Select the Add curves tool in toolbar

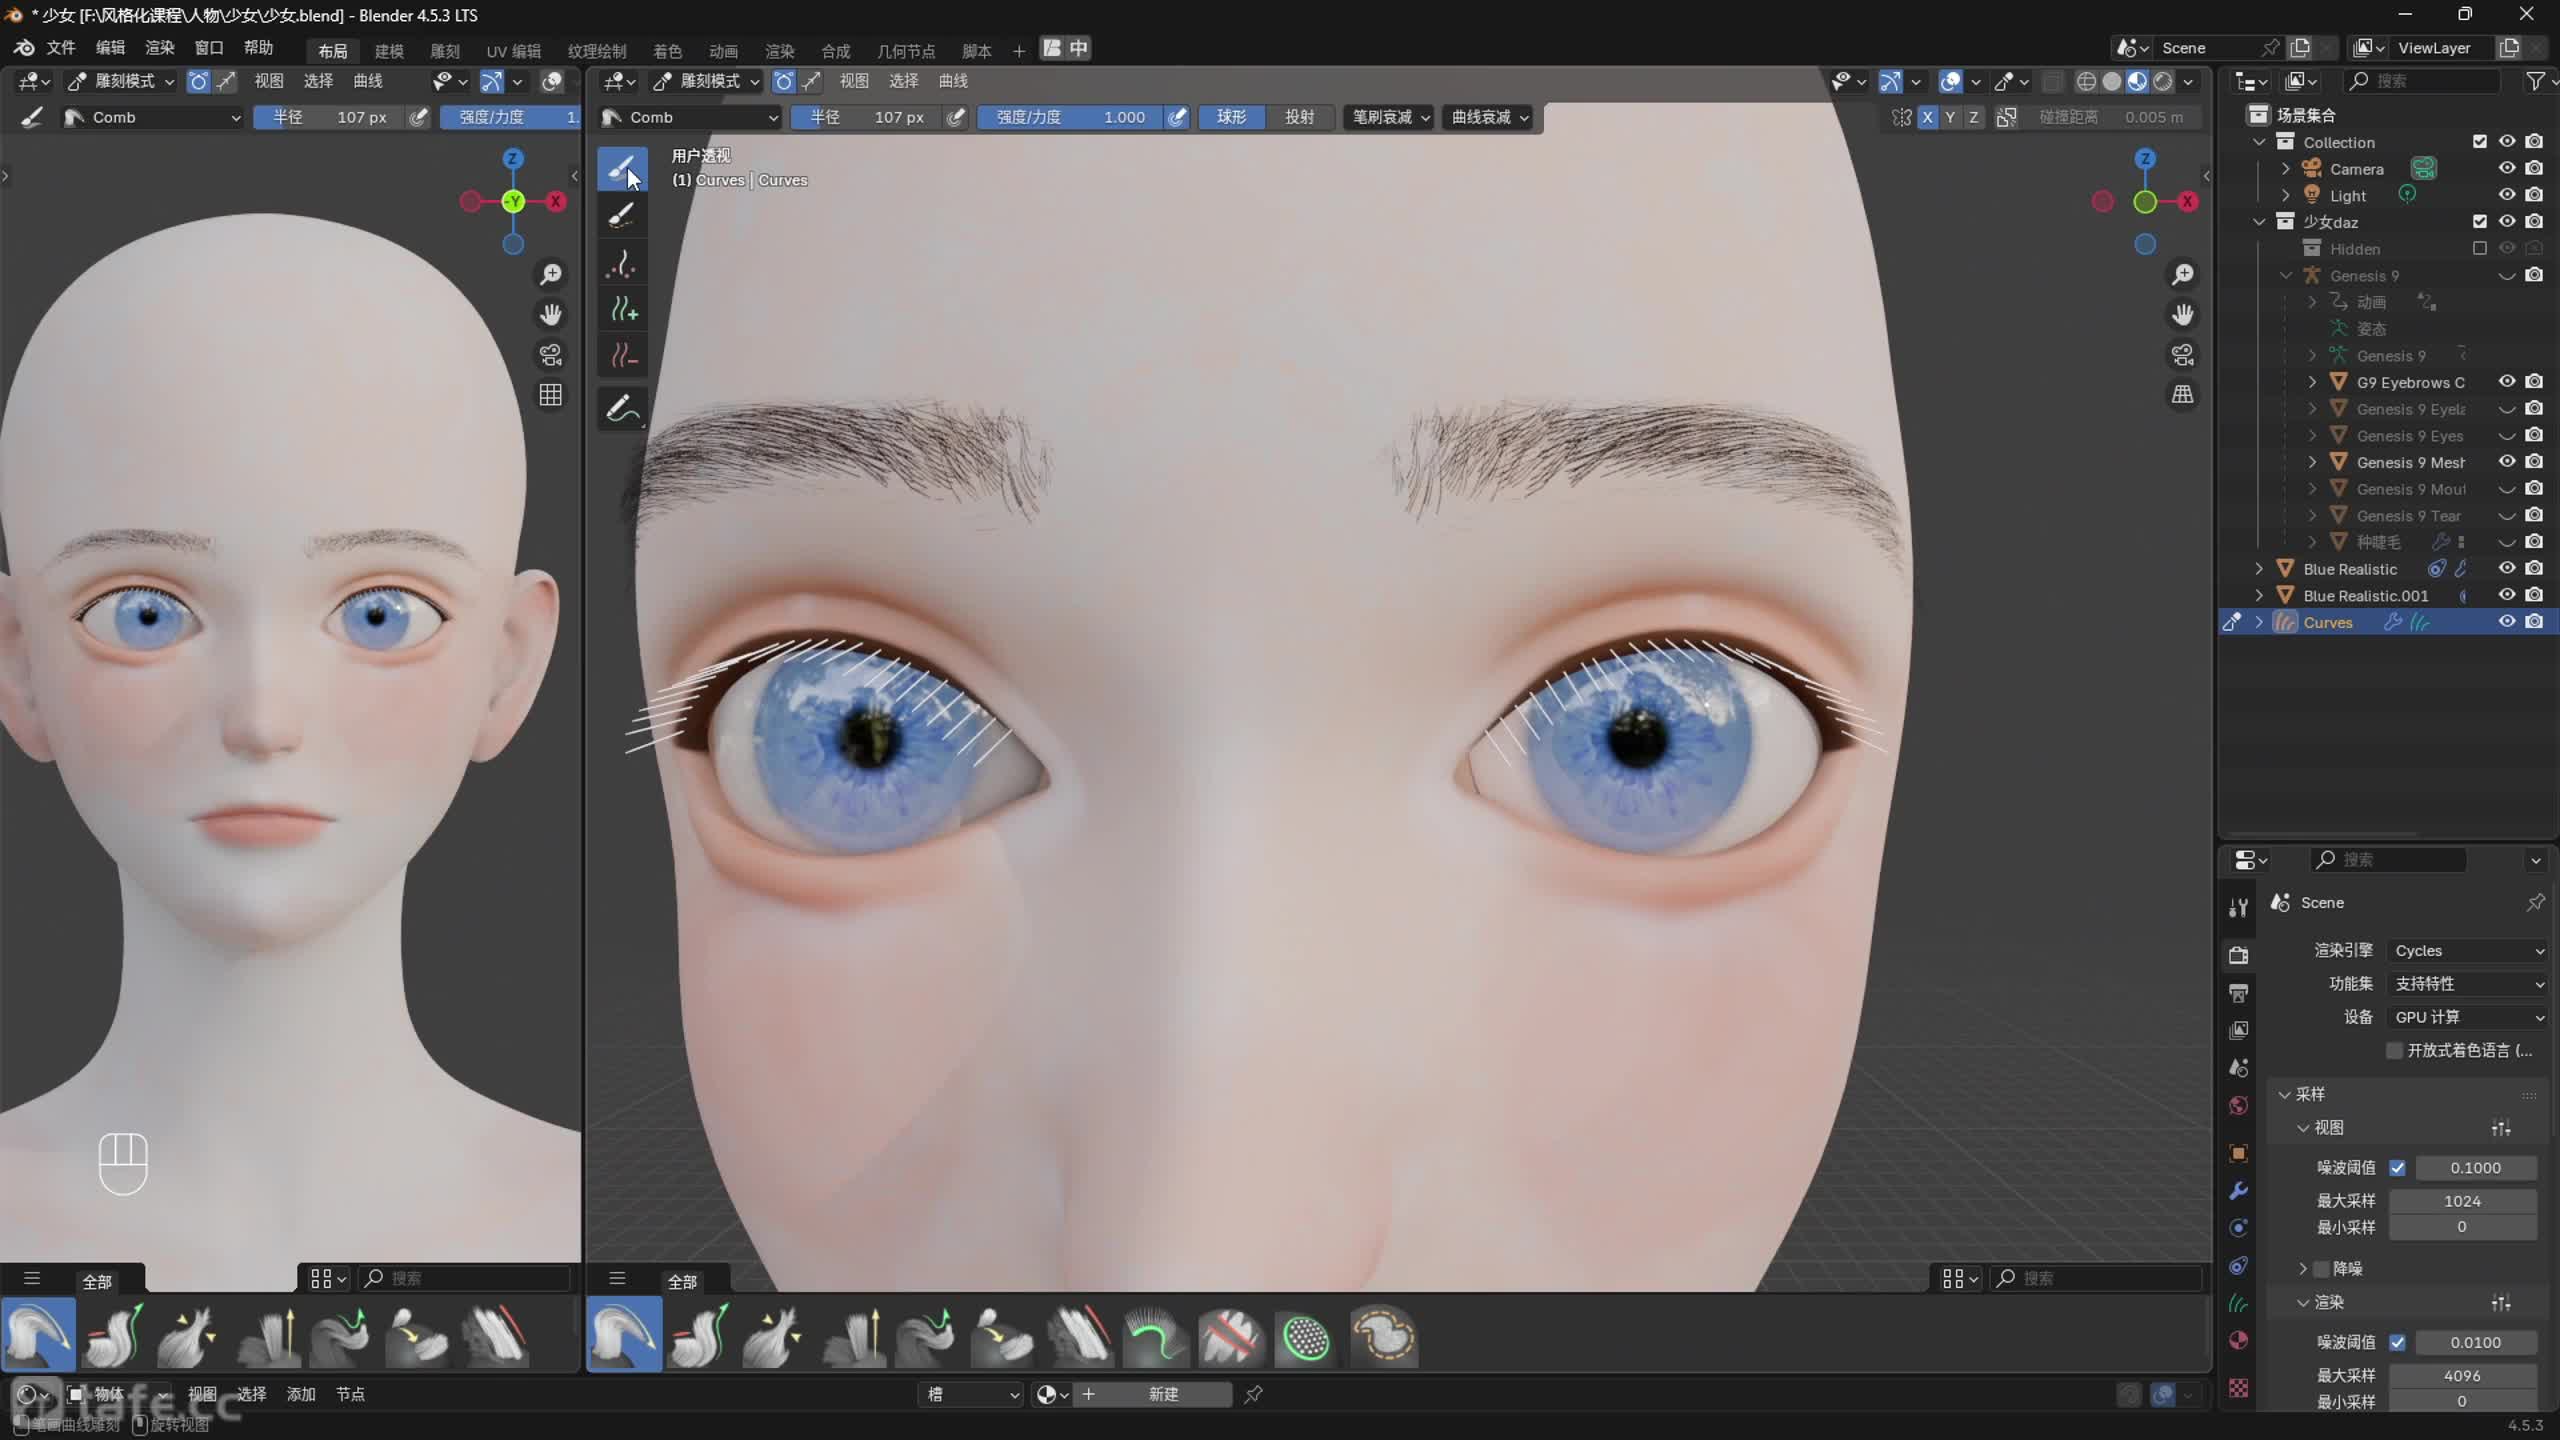(623, 311)
